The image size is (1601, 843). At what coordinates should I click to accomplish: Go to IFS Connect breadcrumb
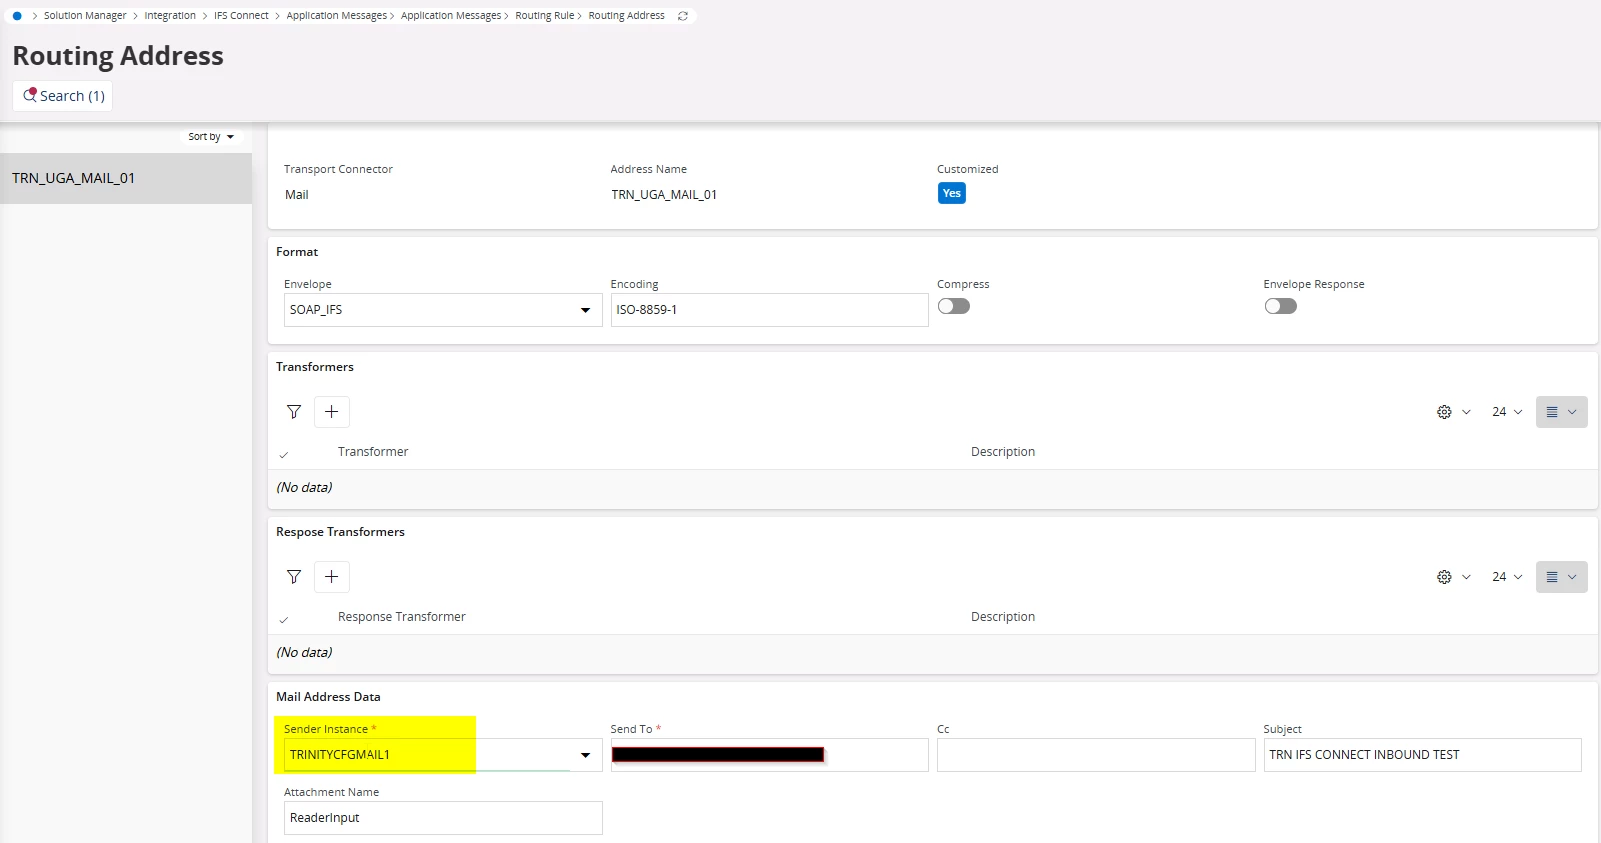[241, 16]
